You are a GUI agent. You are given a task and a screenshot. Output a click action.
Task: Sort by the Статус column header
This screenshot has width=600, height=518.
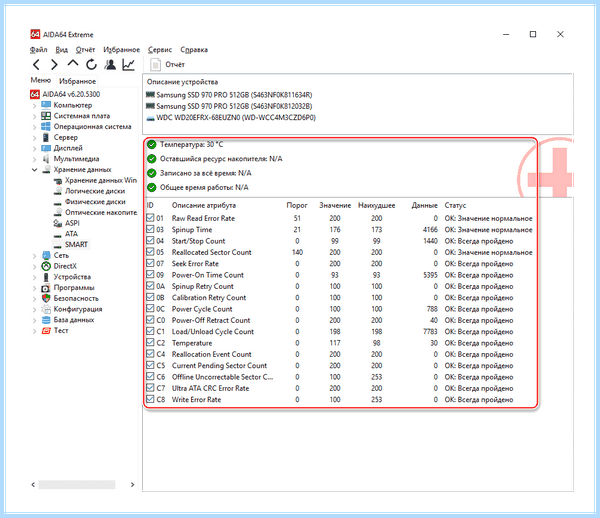point(455,205)
